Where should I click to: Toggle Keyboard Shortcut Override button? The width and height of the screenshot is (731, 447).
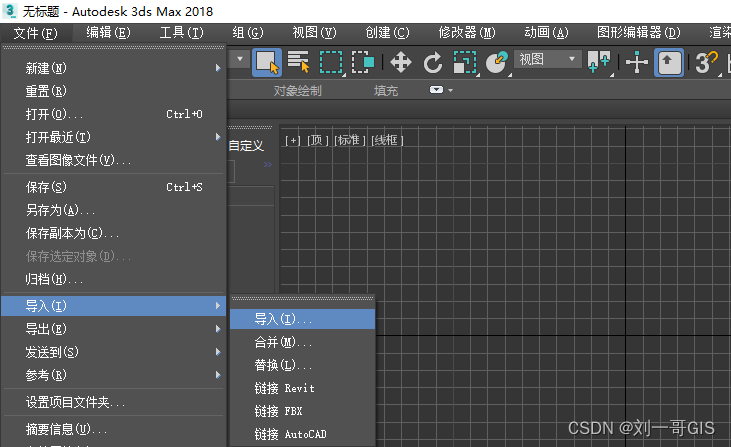669,62
